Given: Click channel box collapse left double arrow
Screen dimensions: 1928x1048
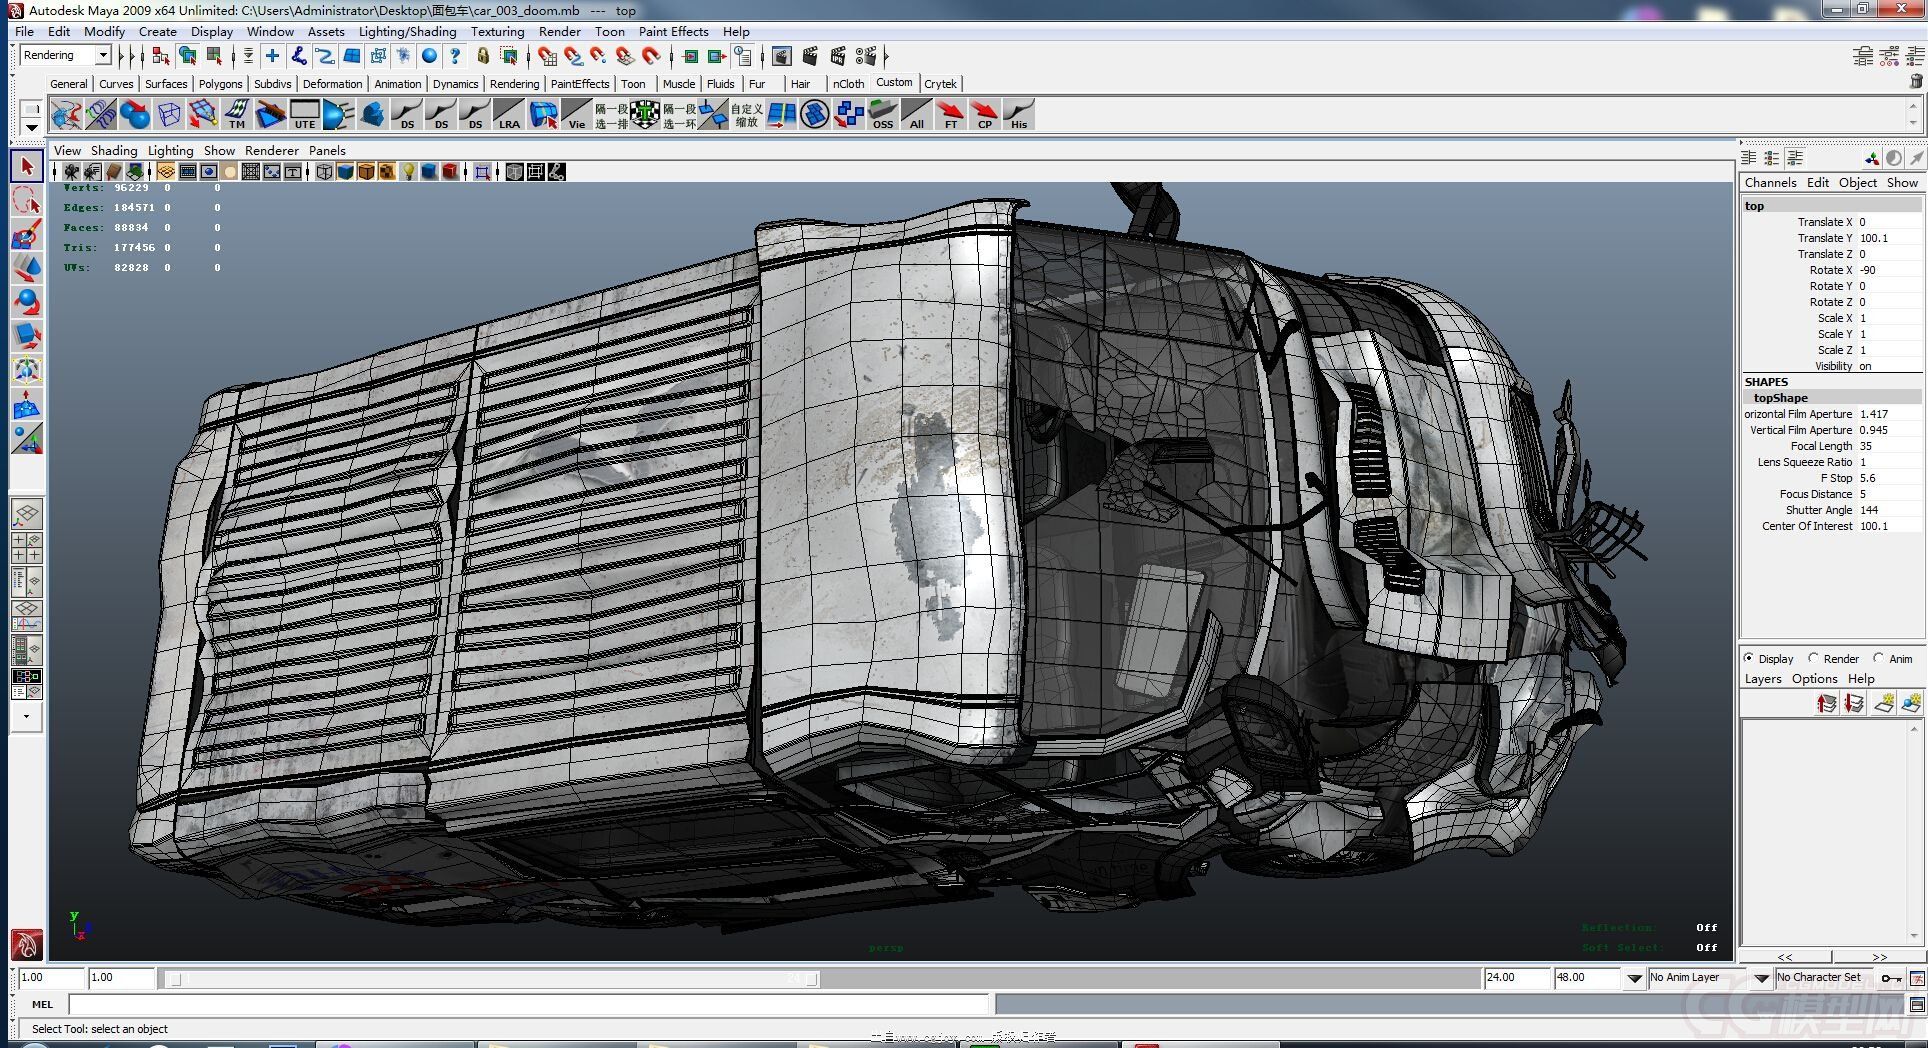Looking at the screenshot, I should [x=1785, y=957].
